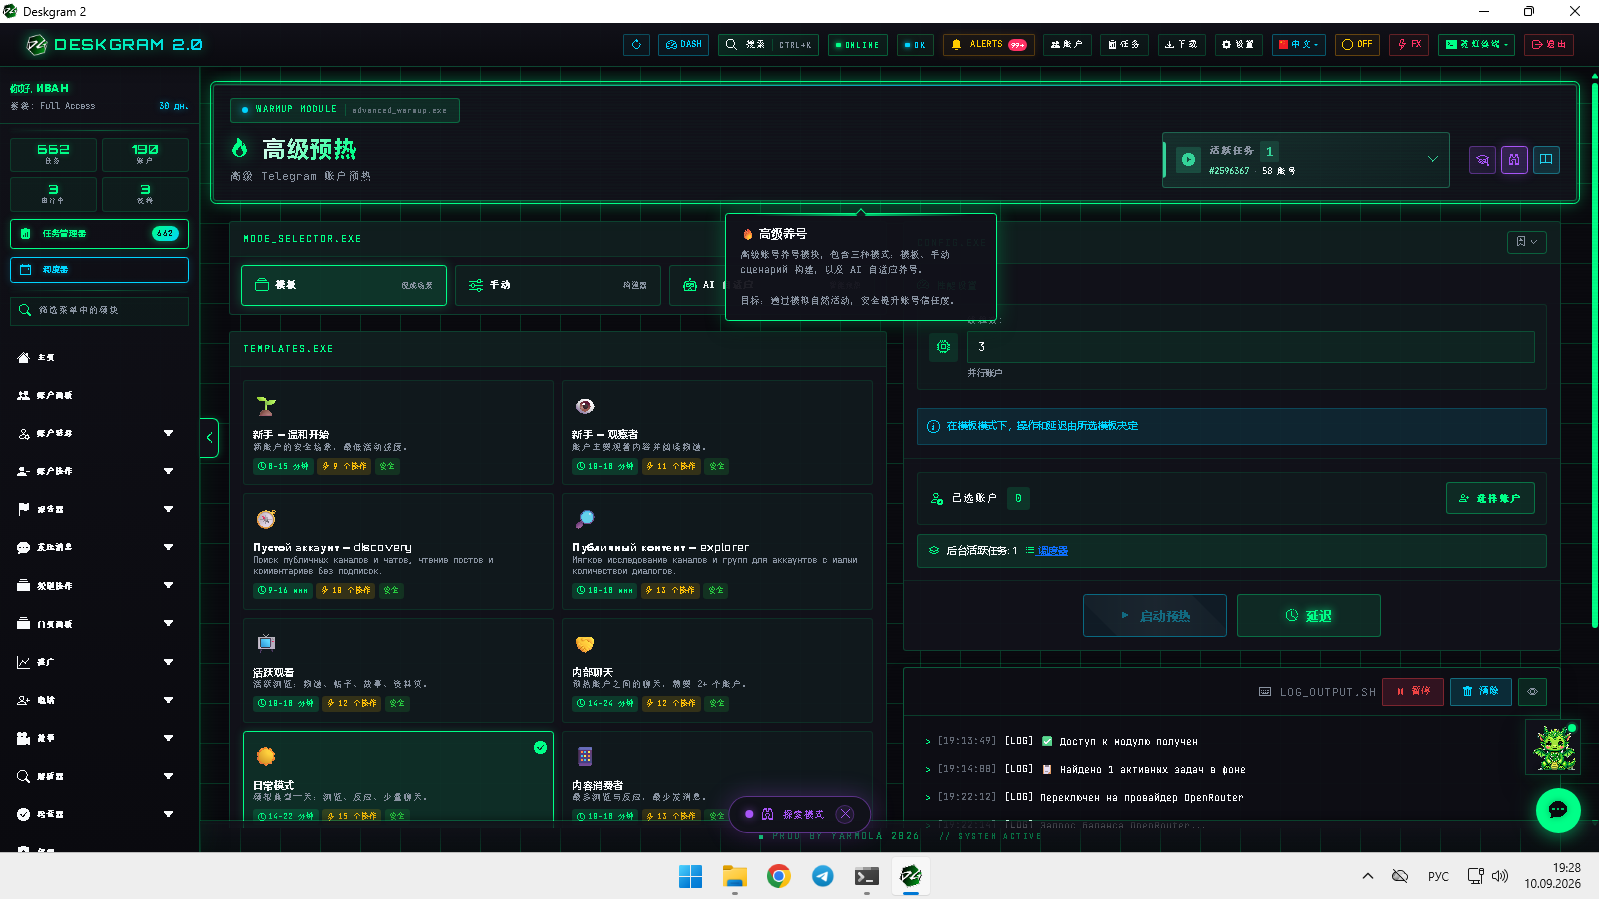Click the refresh icon in the top toolbar
The image size is (1599, 899).
coord(636,45)
